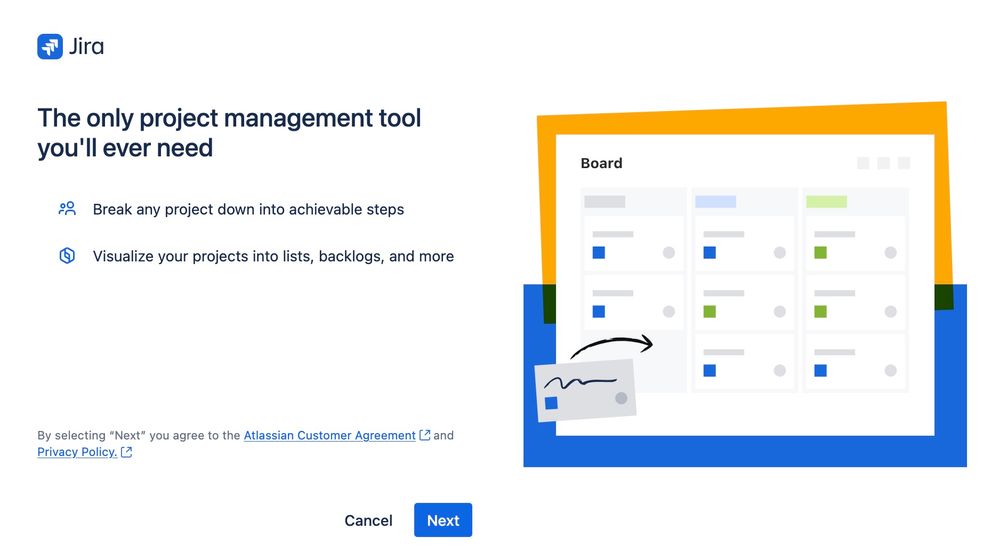Click the Board illustration image

click(x=745, y=284)
